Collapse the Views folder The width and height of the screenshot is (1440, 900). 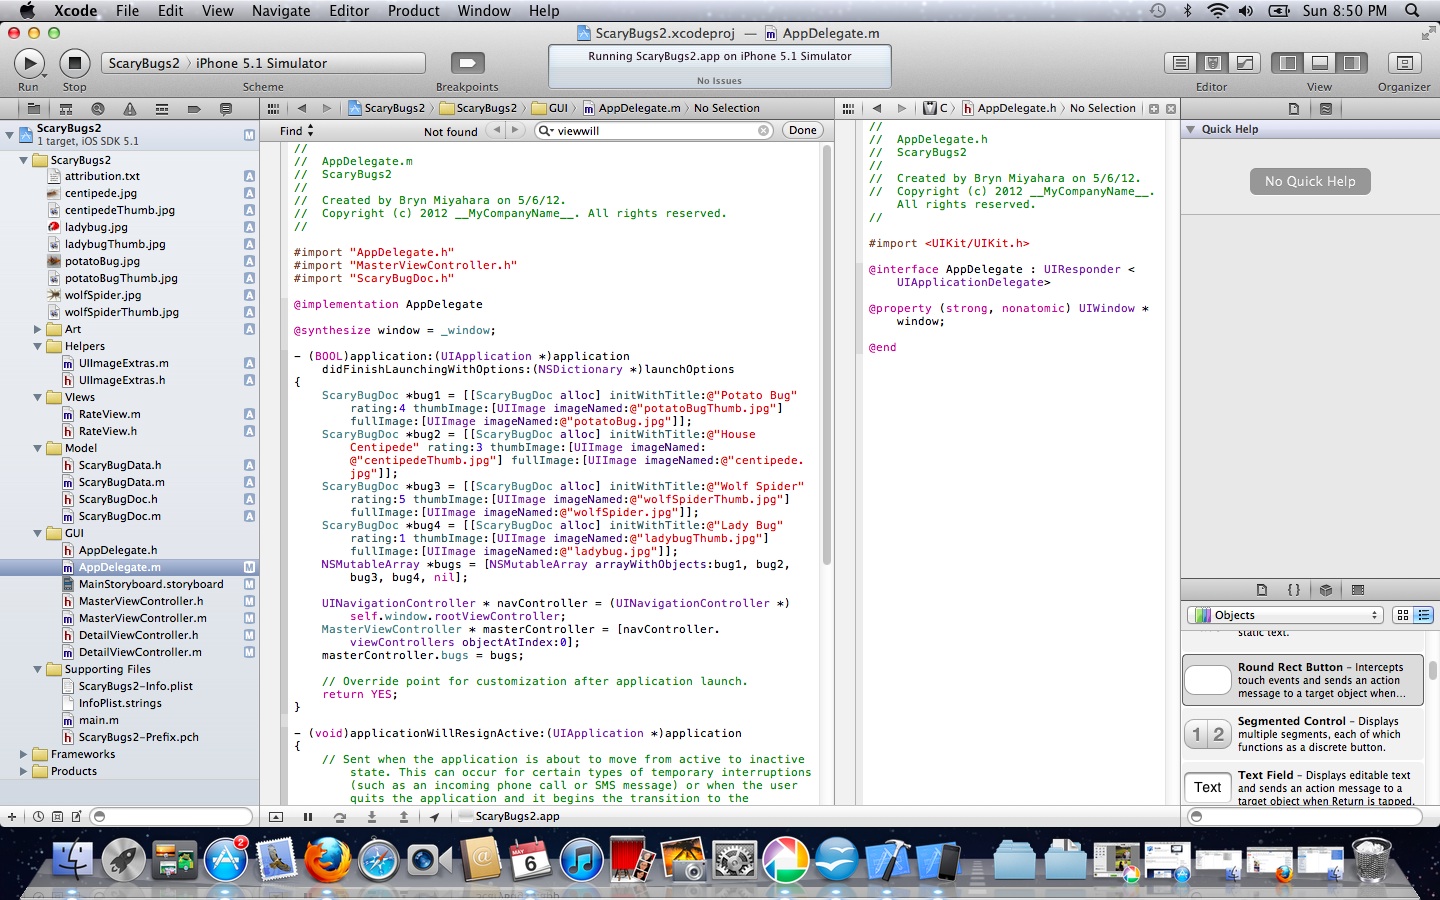(38, 397)
